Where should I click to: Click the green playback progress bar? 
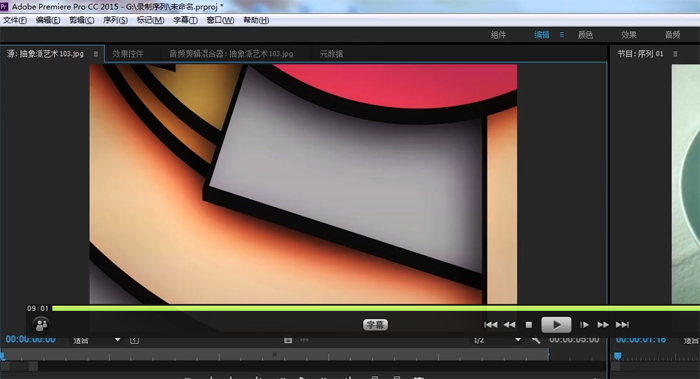[x=376, y=308]
